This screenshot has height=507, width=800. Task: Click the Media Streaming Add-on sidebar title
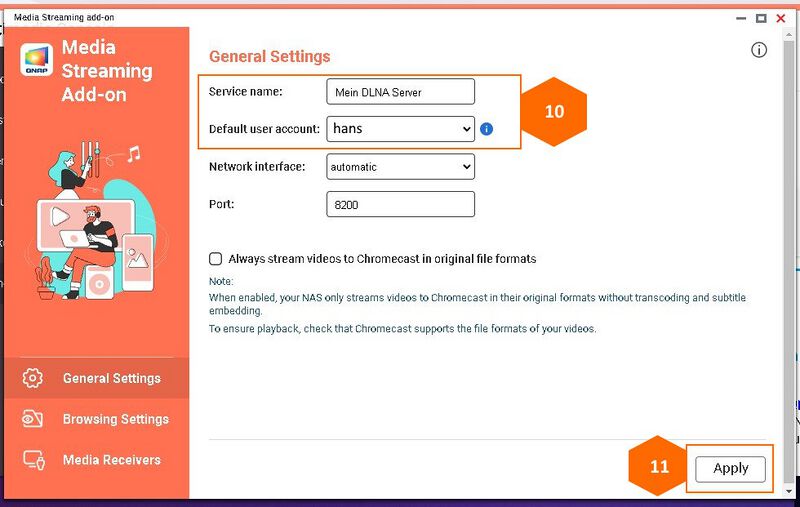(x=107, y=71)
